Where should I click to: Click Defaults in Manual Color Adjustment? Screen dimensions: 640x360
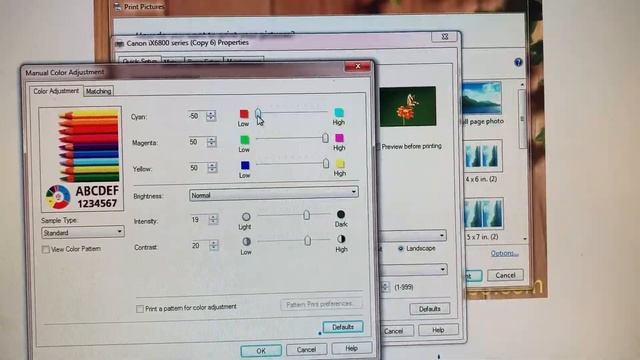pos(343,327)
